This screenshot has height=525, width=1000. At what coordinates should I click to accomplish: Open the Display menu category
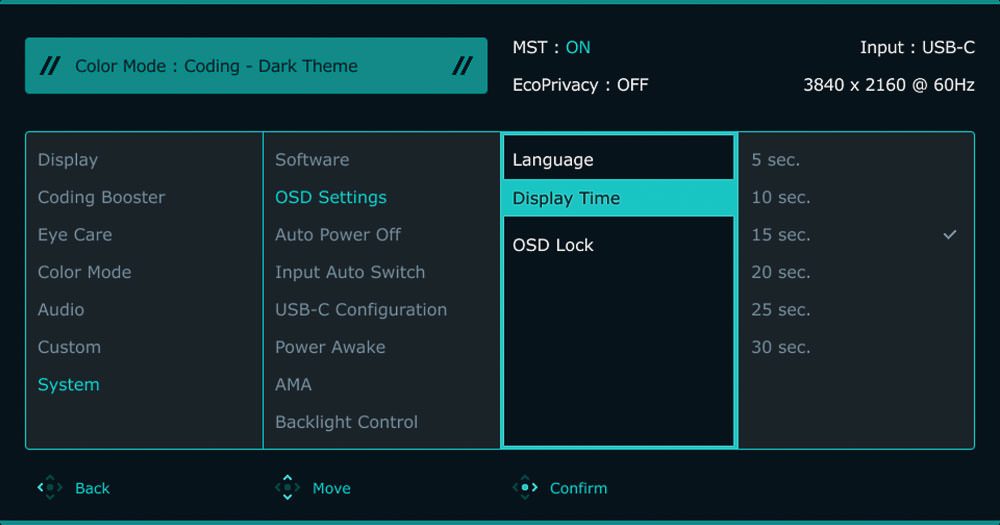coord(68,160)
